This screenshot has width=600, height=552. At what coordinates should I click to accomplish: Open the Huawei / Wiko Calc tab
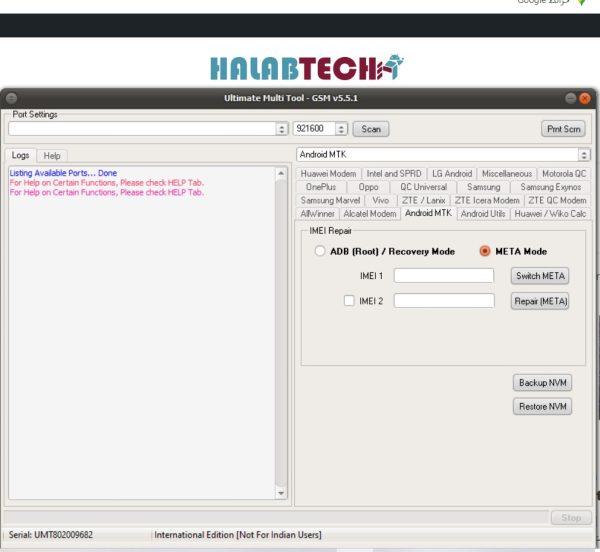tap(550, 214)
